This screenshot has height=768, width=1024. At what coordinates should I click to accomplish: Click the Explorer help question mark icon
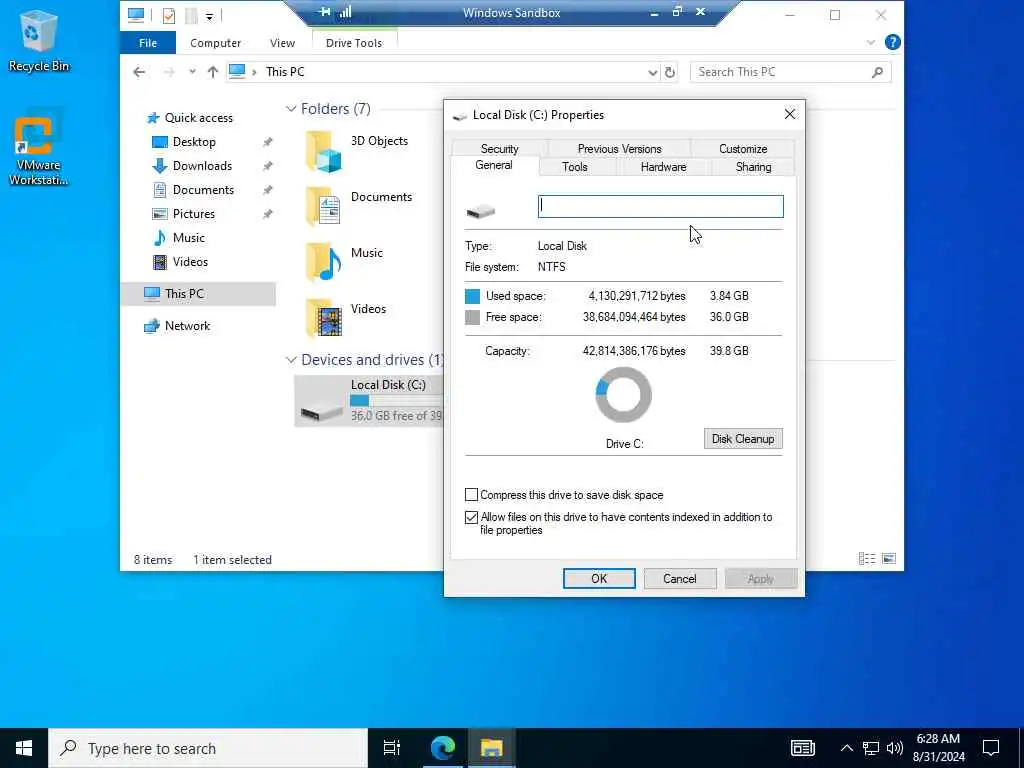coord(892,42)
